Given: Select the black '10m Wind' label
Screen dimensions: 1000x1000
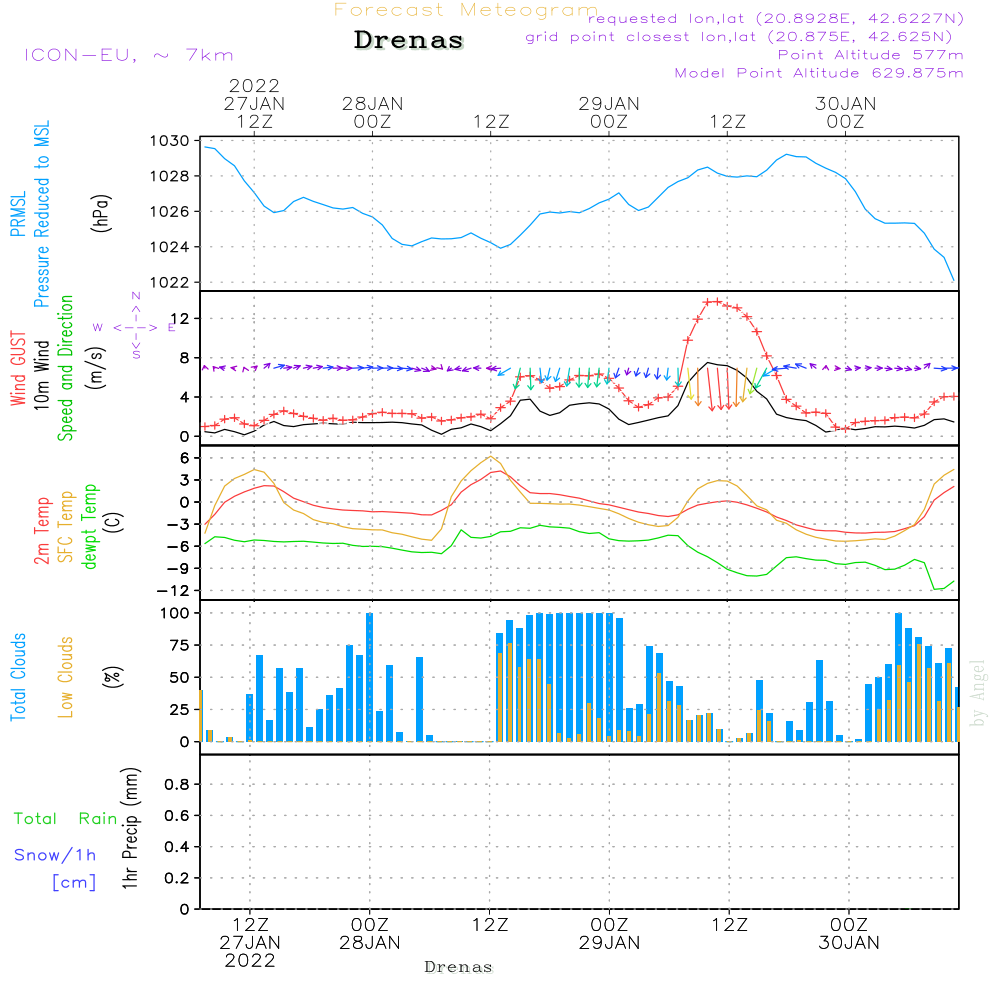Looking at the screenshot, I should click(41, 374).
